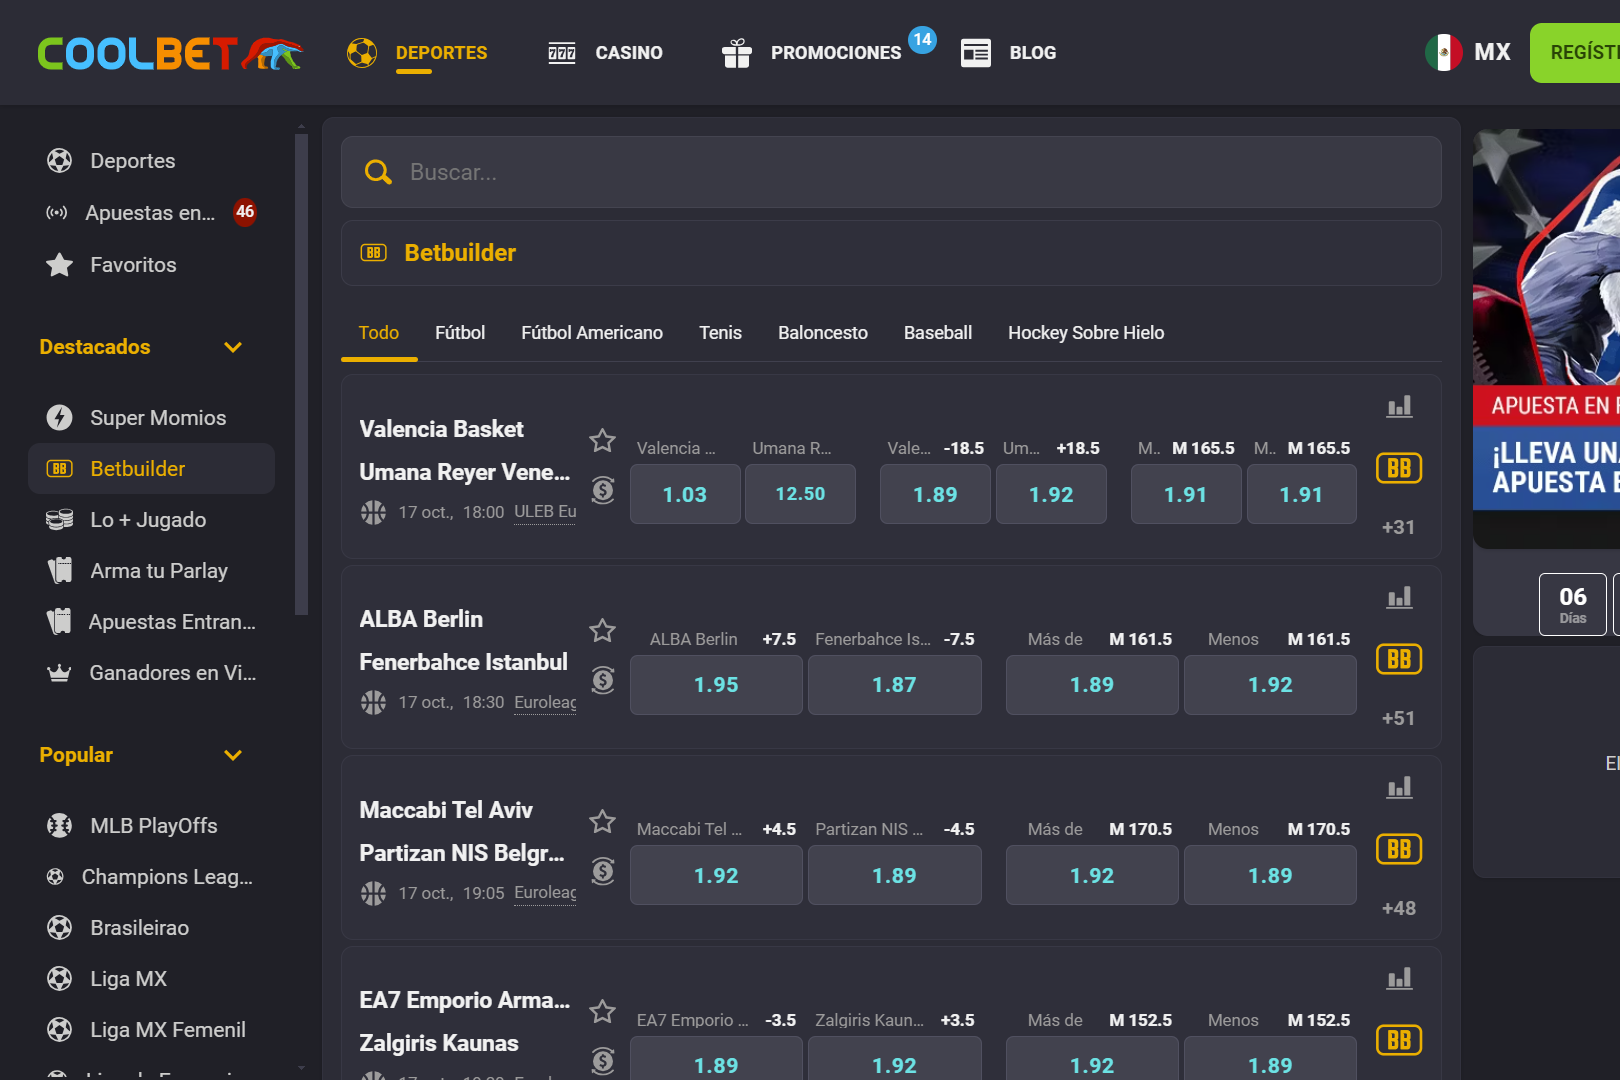Switch to the Hockey Sobre Hielo tab

1086,333
